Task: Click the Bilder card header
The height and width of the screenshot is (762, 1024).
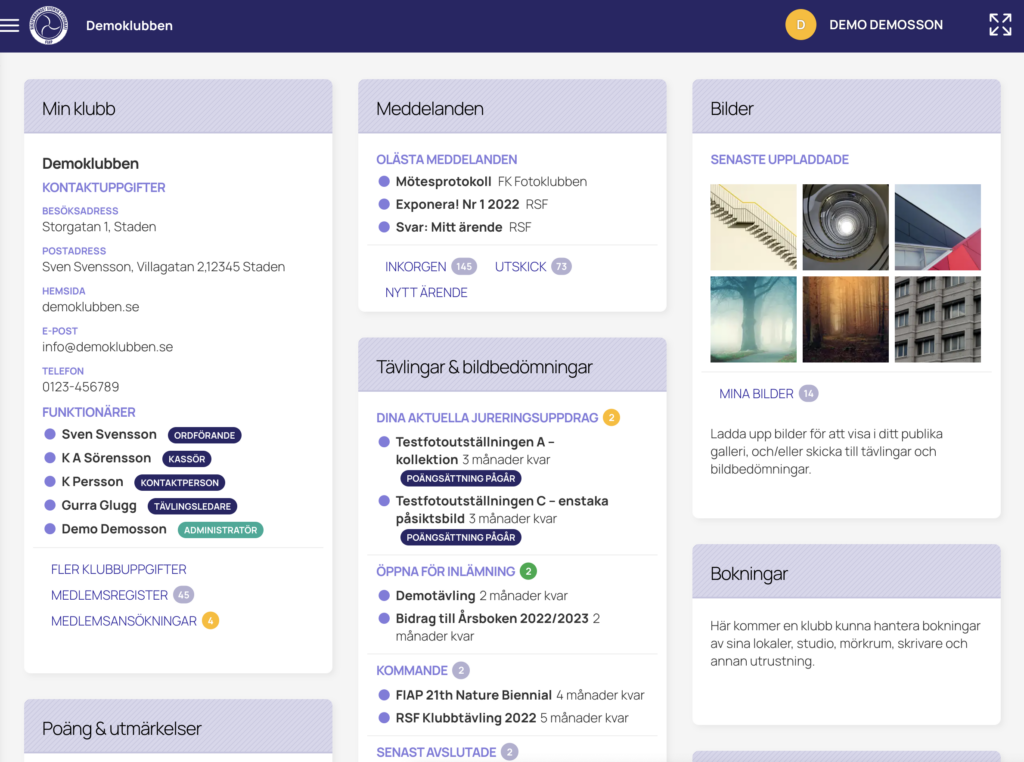Action: (x=846, y=106)
